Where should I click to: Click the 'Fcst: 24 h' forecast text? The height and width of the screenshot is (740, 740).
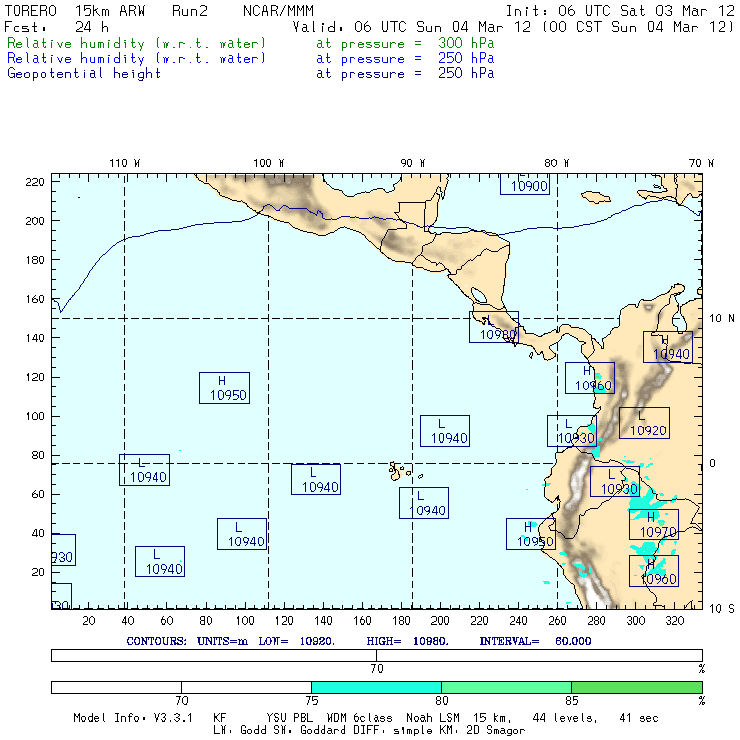(56, 27)
